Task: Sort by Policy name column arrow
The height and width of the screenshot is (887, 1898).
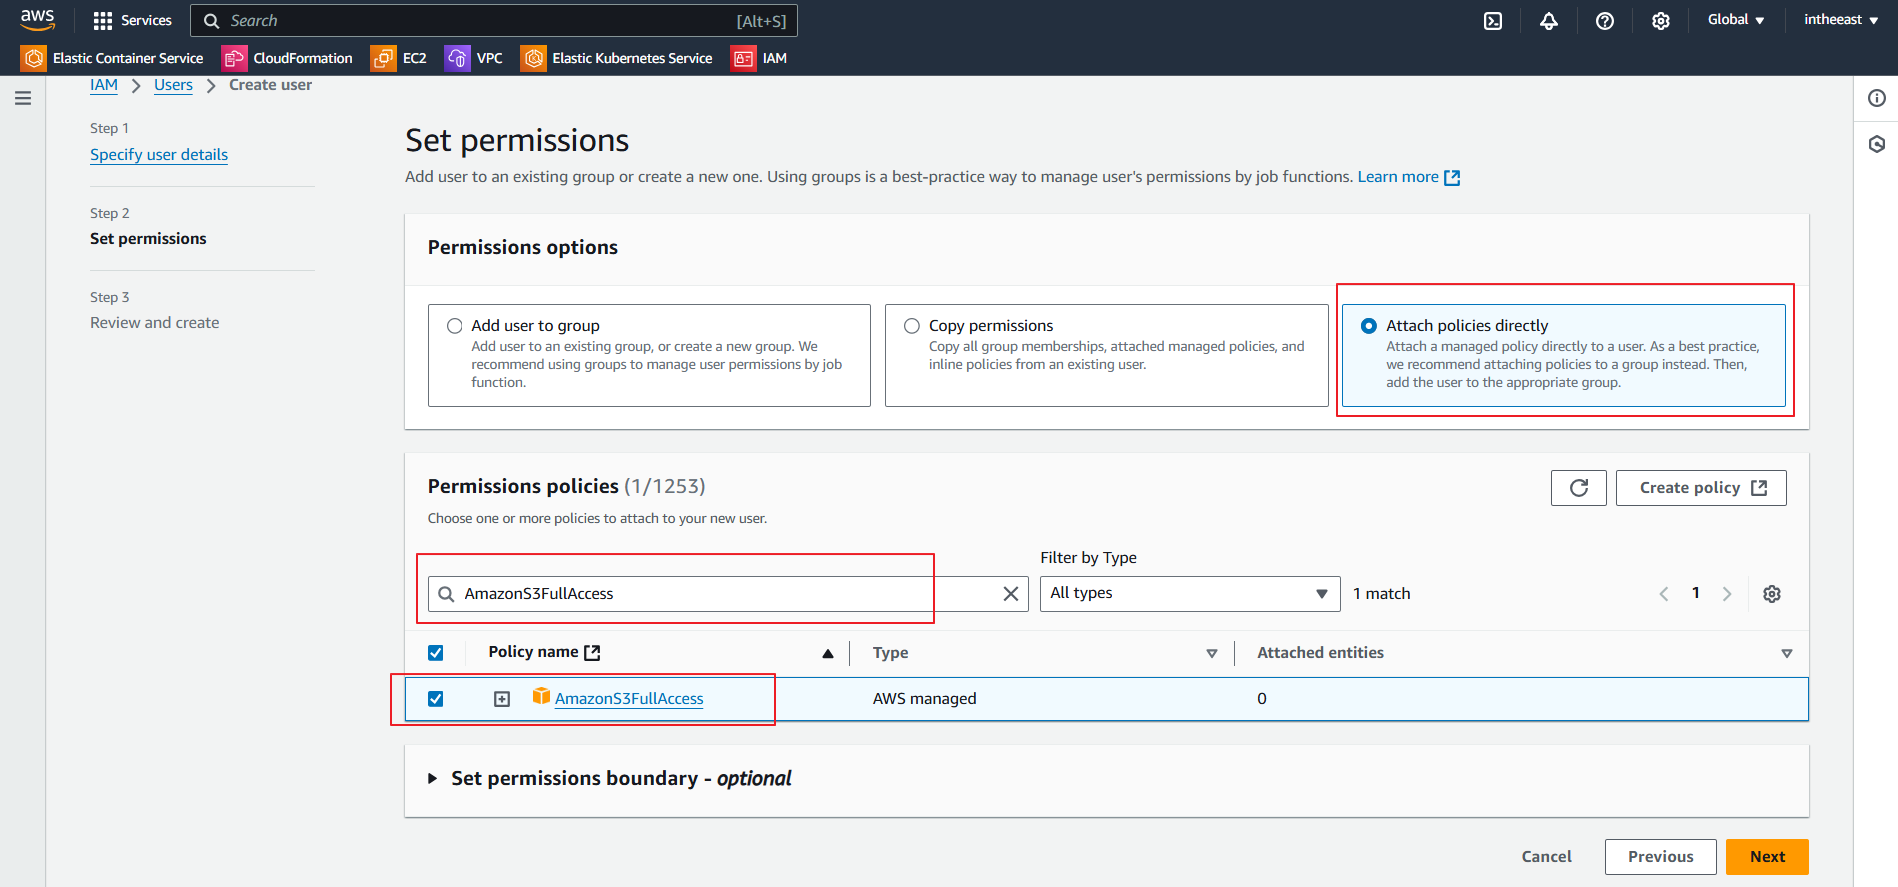Action: (x=828, y=653)
